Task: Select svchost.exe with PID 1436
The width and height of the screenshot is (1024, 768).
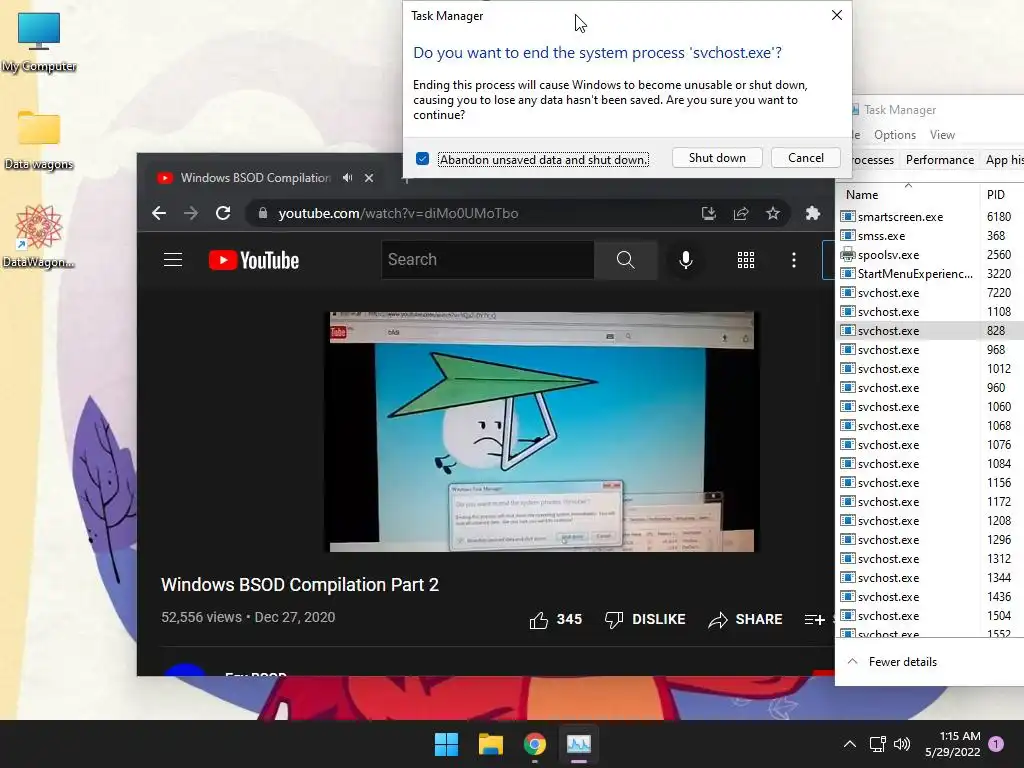Action: pyautogui.click(x=931, y=596)
